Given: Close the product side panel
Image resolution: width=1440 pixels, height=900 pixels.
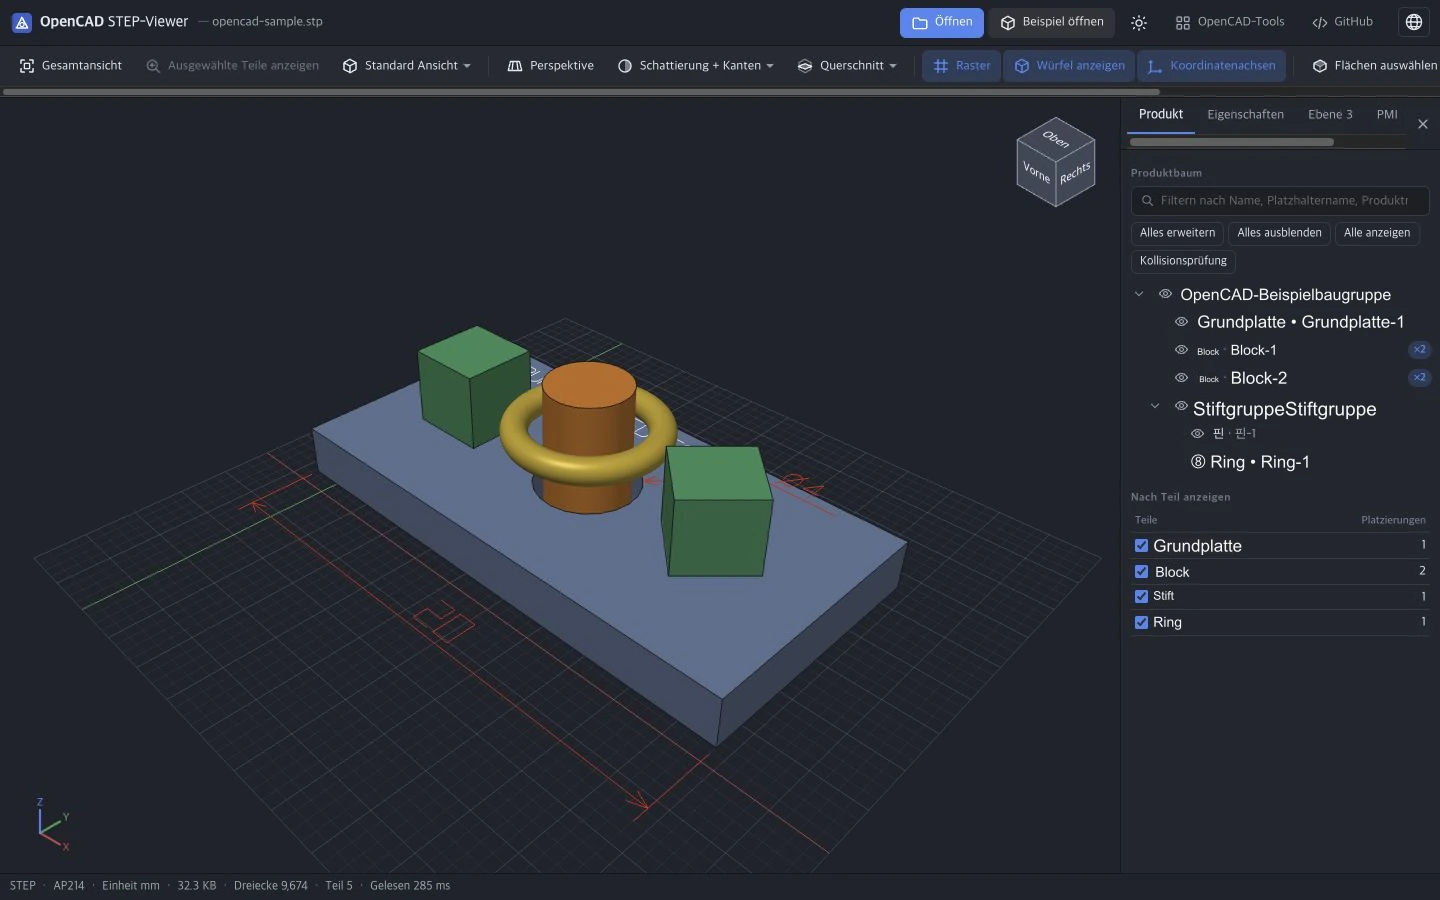Looking at the screenshot, I should pos(1423,124).
